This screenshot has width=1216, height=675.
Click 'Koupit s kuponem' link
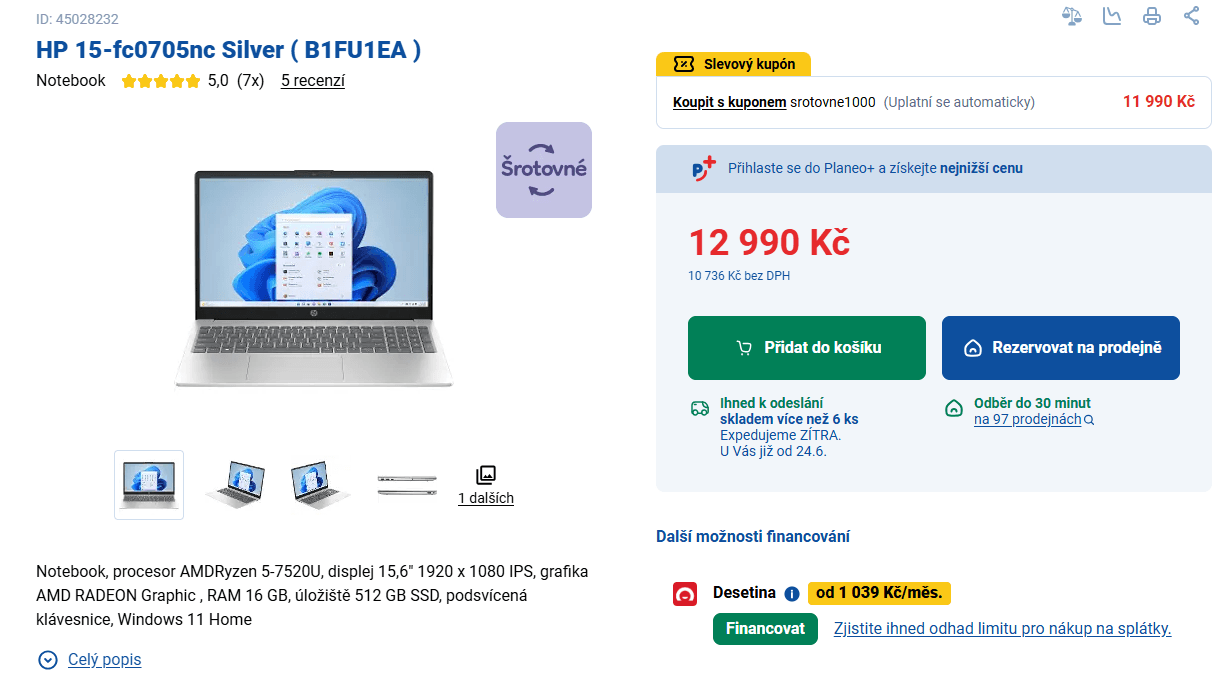(x=729, y=102)
